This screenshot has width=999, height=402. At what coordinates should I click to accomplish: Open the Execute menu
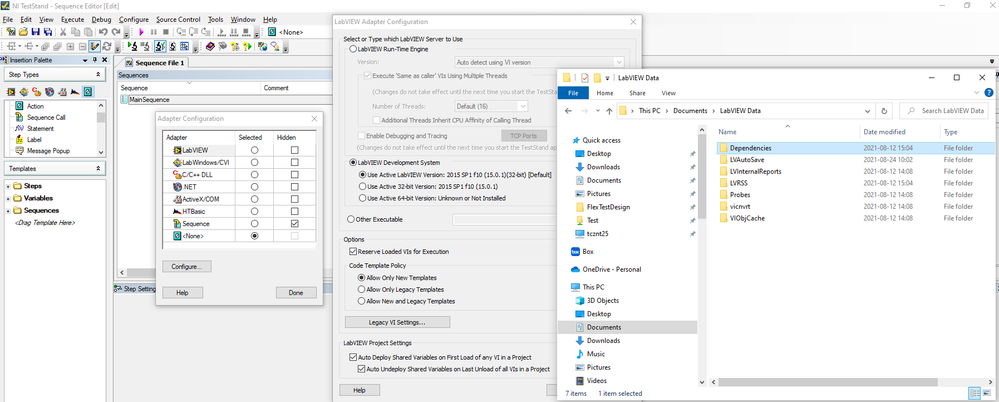pos(72,20)
